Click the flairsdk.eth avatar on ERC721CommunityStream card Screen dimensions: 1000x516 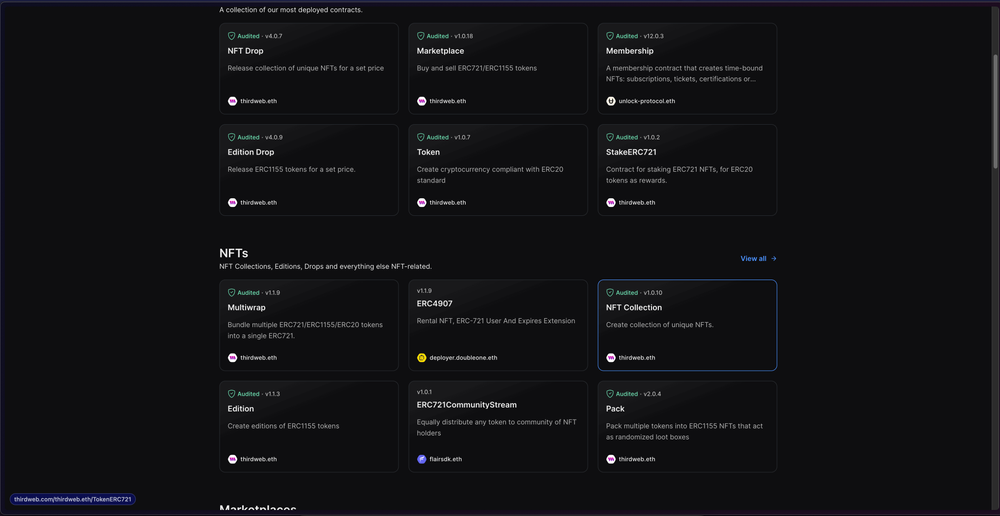coord(422,459)
